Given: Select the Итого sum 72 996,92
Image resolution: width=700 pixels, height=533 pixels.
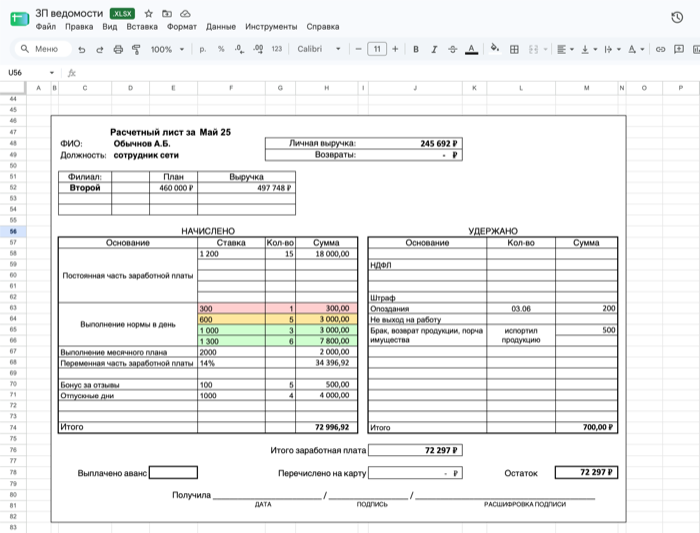Looking at the screenshot, I should [x=326, y=427].
